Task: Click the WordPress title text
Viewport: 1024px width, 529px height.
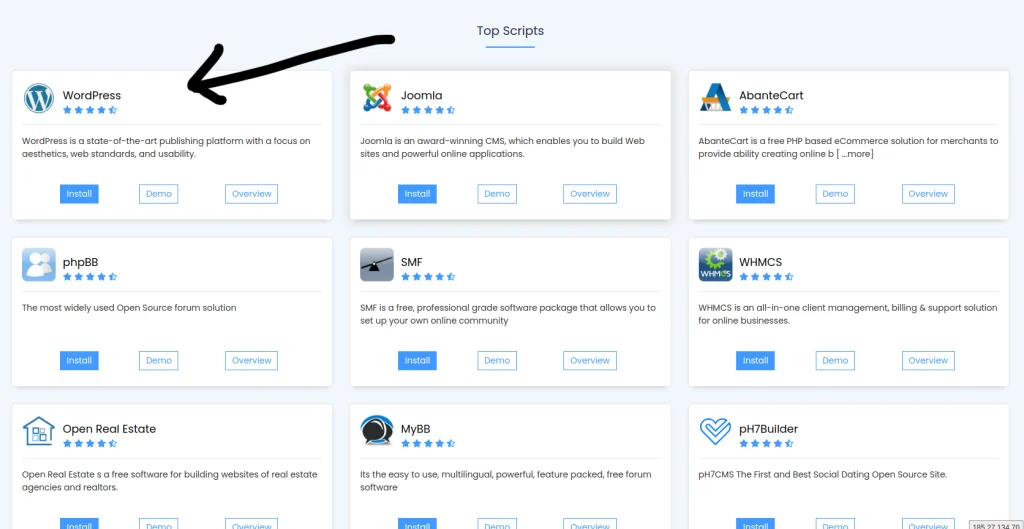Action: 91,95
